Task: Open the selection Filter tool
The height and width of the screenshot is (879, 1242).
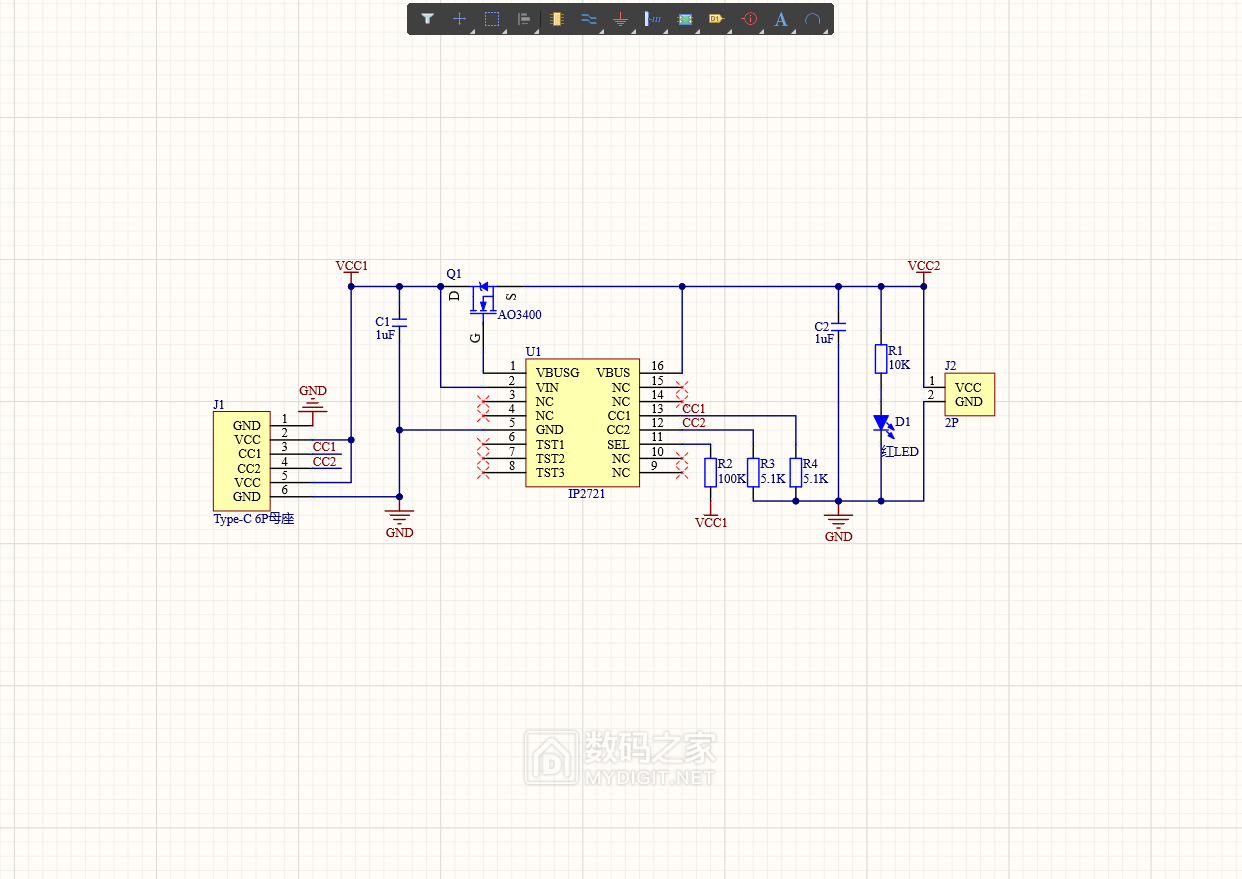Action: pyautogui.click(x=427, y=19)
